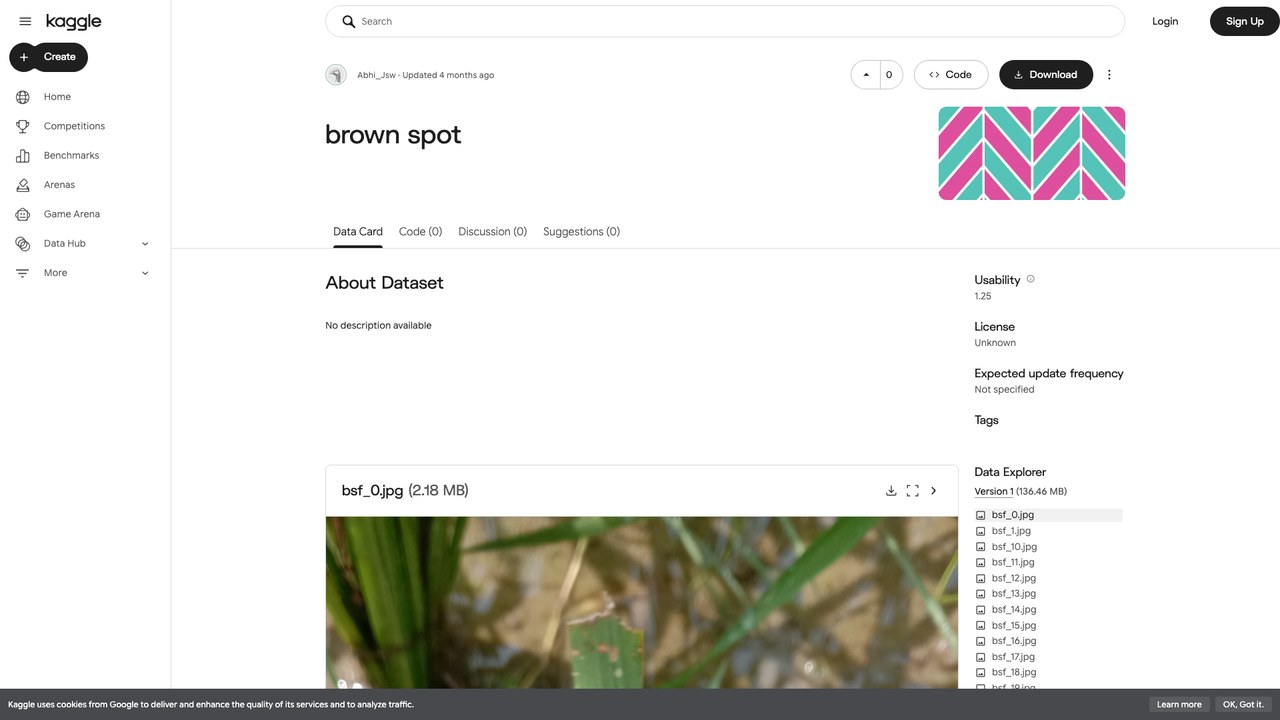The image size is (1280, 720).
Task: Go to Benchmarks section
Action: 71,155
